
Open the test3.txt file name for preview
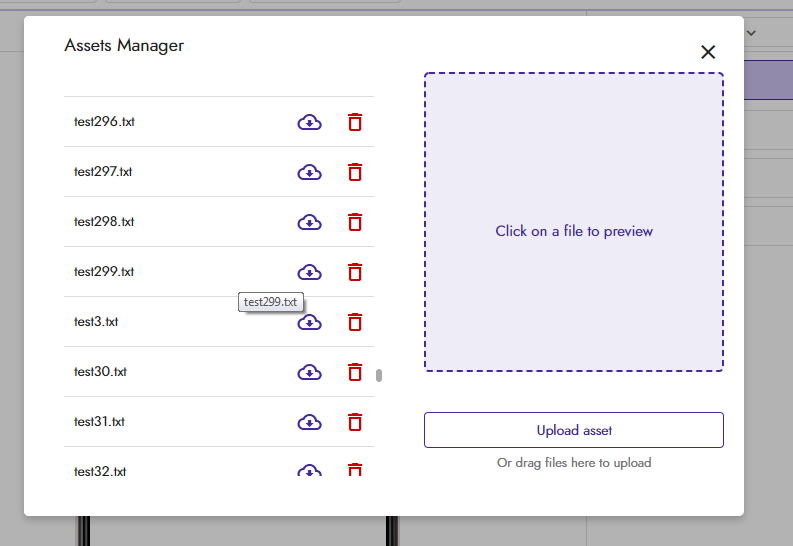click(x=96, y=322)
